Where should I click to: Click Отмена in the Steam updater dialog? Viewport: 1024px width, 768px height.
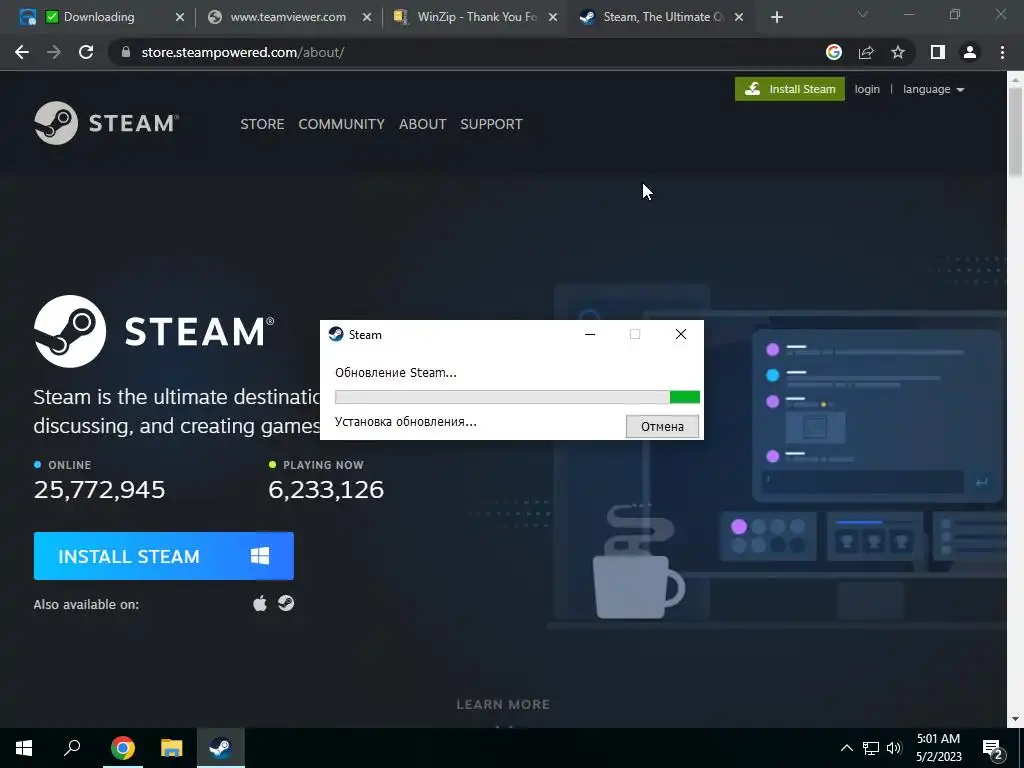click(x=662, y=426)
